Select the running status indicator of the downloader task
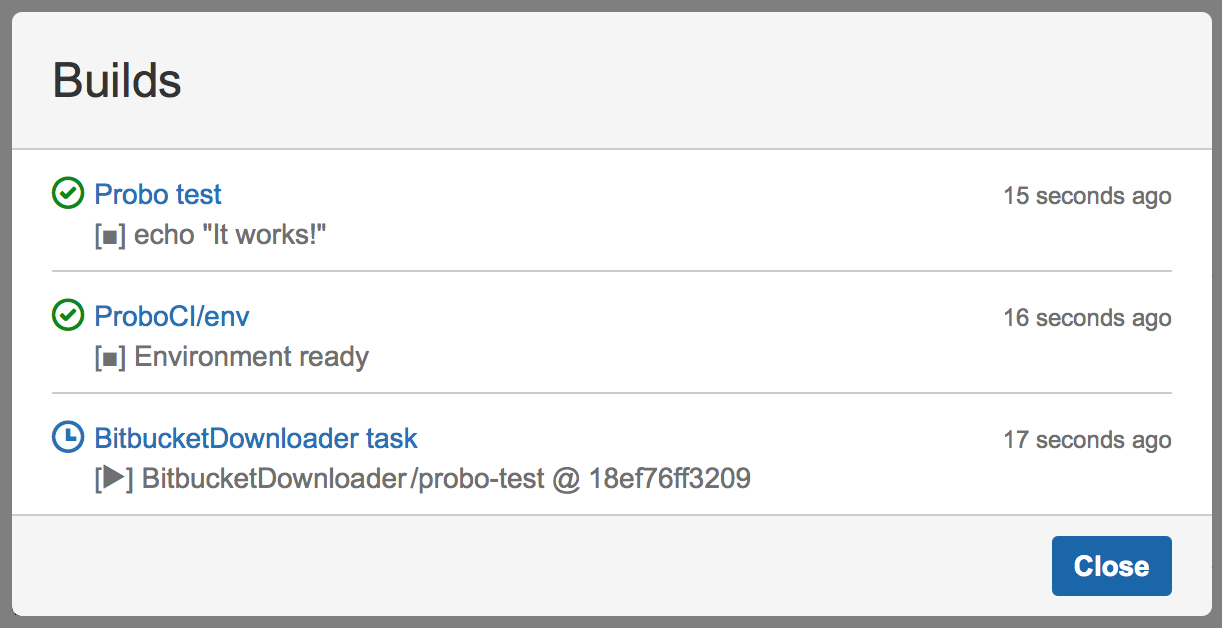Screen dimensions: 1222x628 67,438
